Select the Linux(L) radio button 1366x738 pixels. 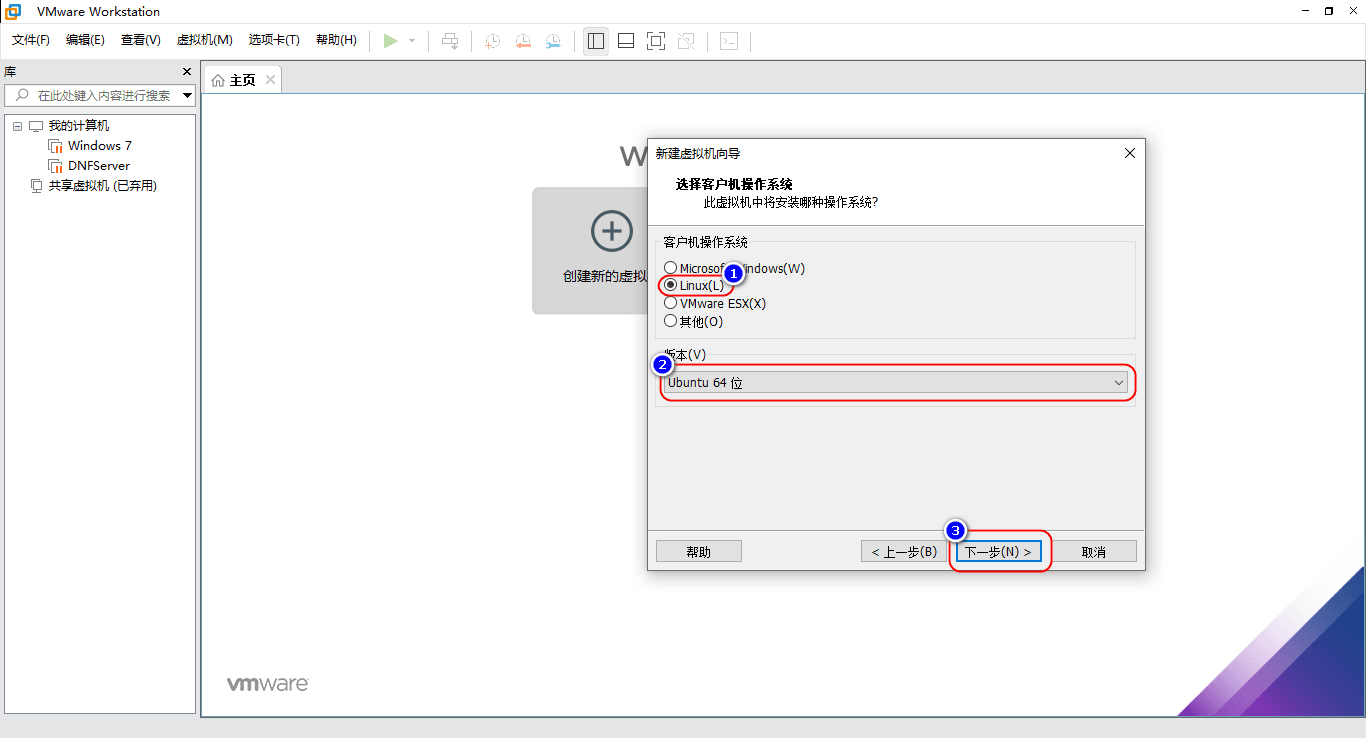coord(671,285)
